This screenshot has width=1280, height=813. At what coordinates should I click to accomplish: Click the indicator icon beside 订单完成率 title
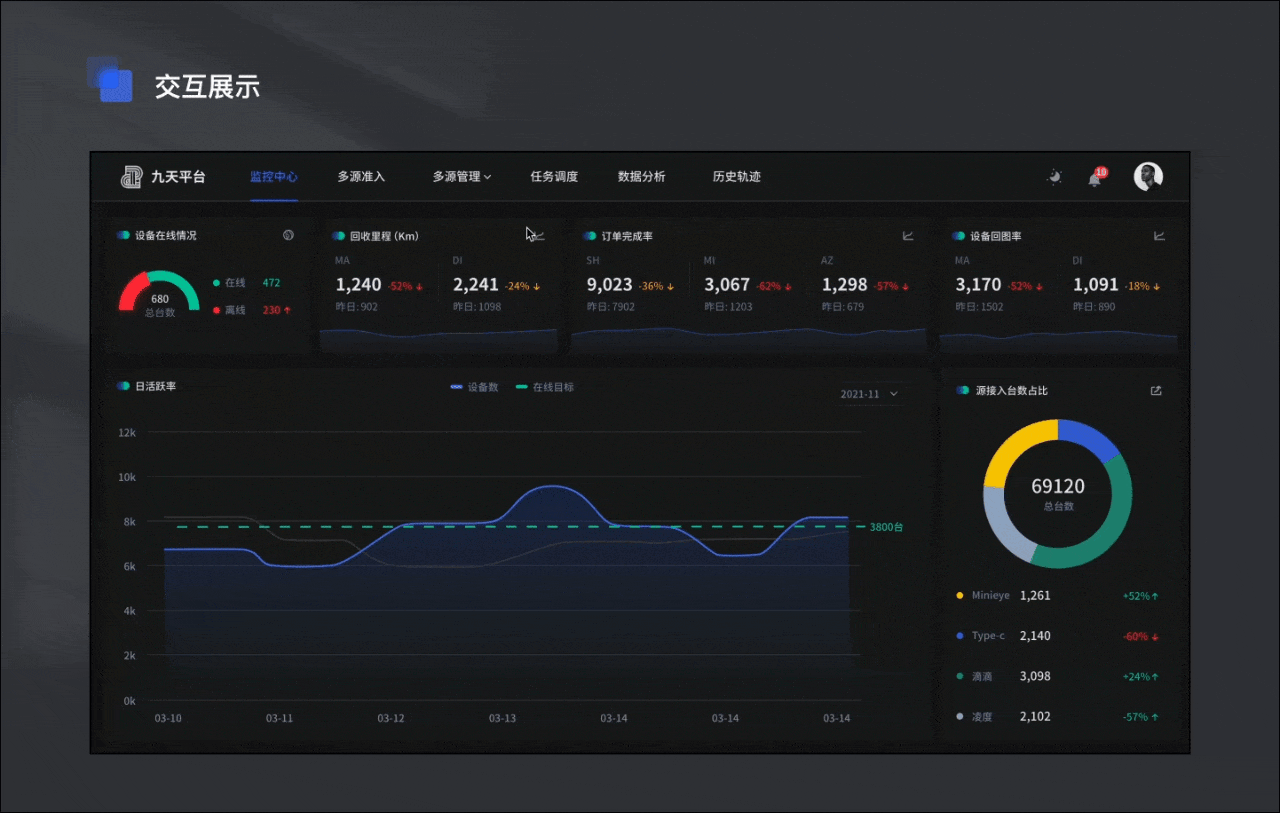tap(590, 236)
